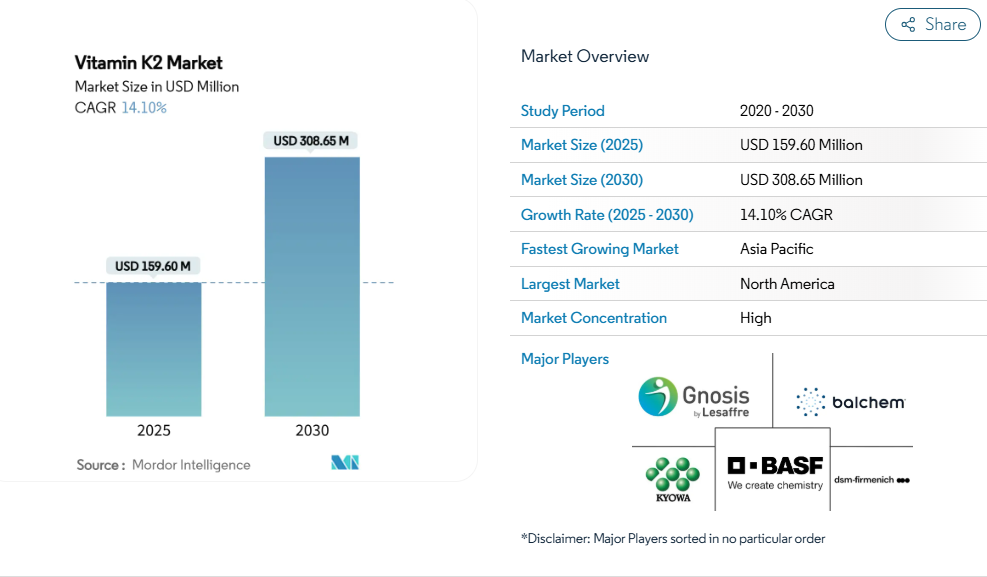
Task: Select the Study Period row label
Action: tap(563, 111)
